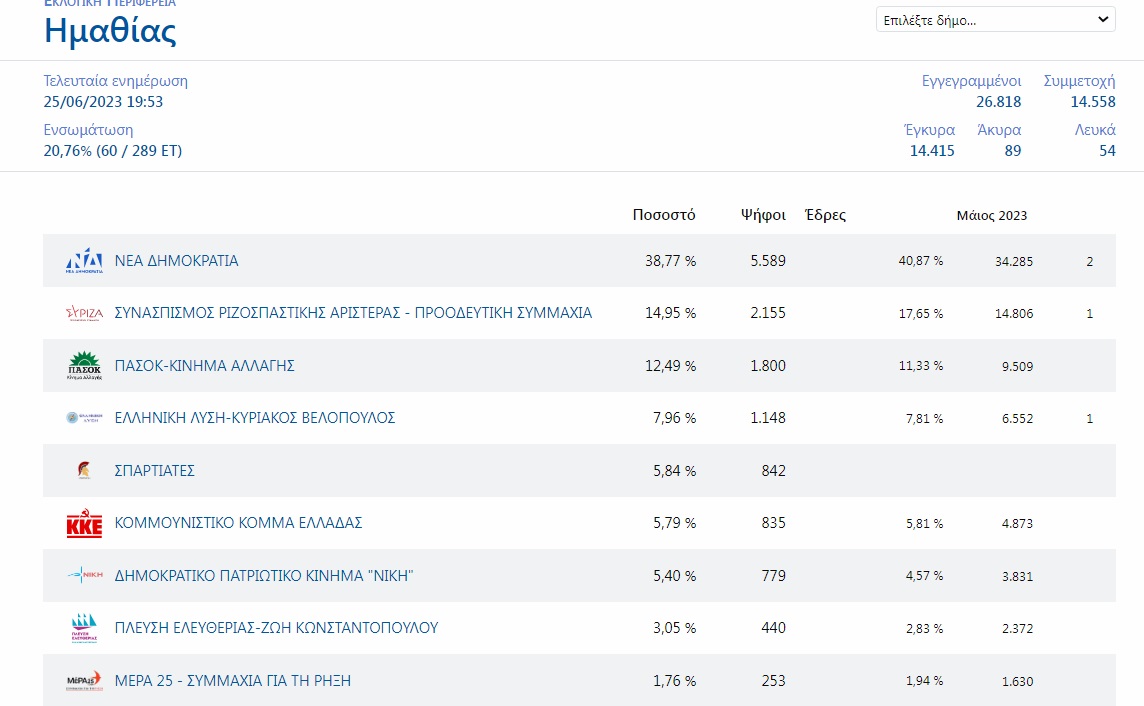This screenshot has width=1144, height=706.
Task: Click the red KKE party logo
Action: click(x=84, y=523)
